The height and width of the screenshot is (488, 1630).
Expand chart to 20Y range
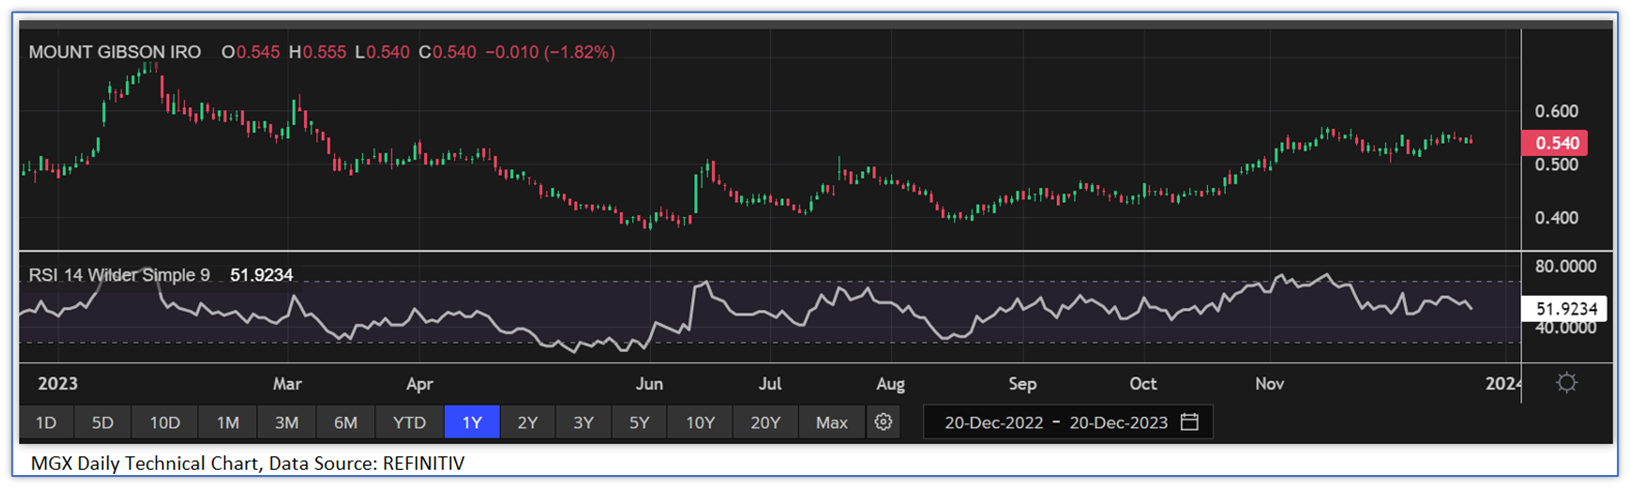pyautogui.click(x=766, y=422)
